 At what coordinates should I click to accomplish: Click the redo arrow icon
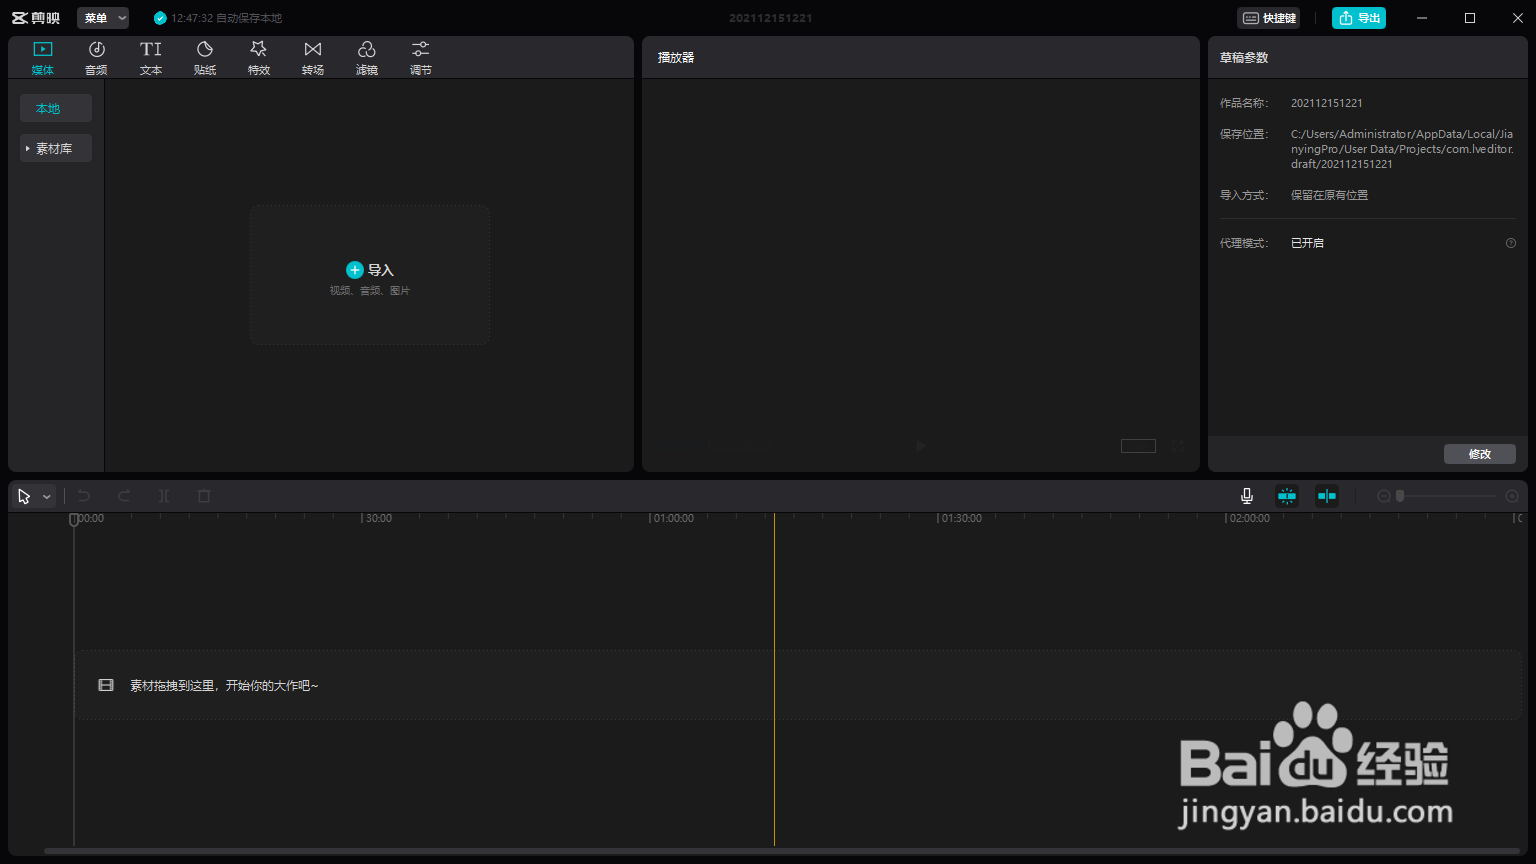124,496
